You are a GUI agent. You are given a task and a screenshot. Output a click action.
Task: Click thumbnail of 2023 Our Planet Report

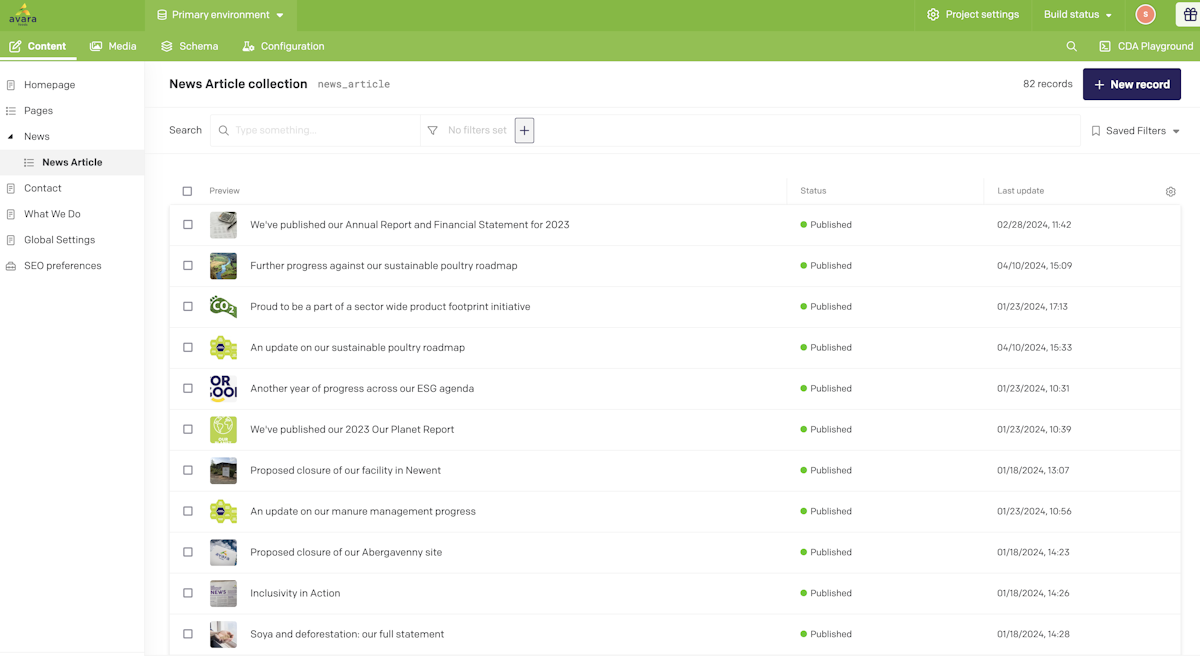[223, 429]
